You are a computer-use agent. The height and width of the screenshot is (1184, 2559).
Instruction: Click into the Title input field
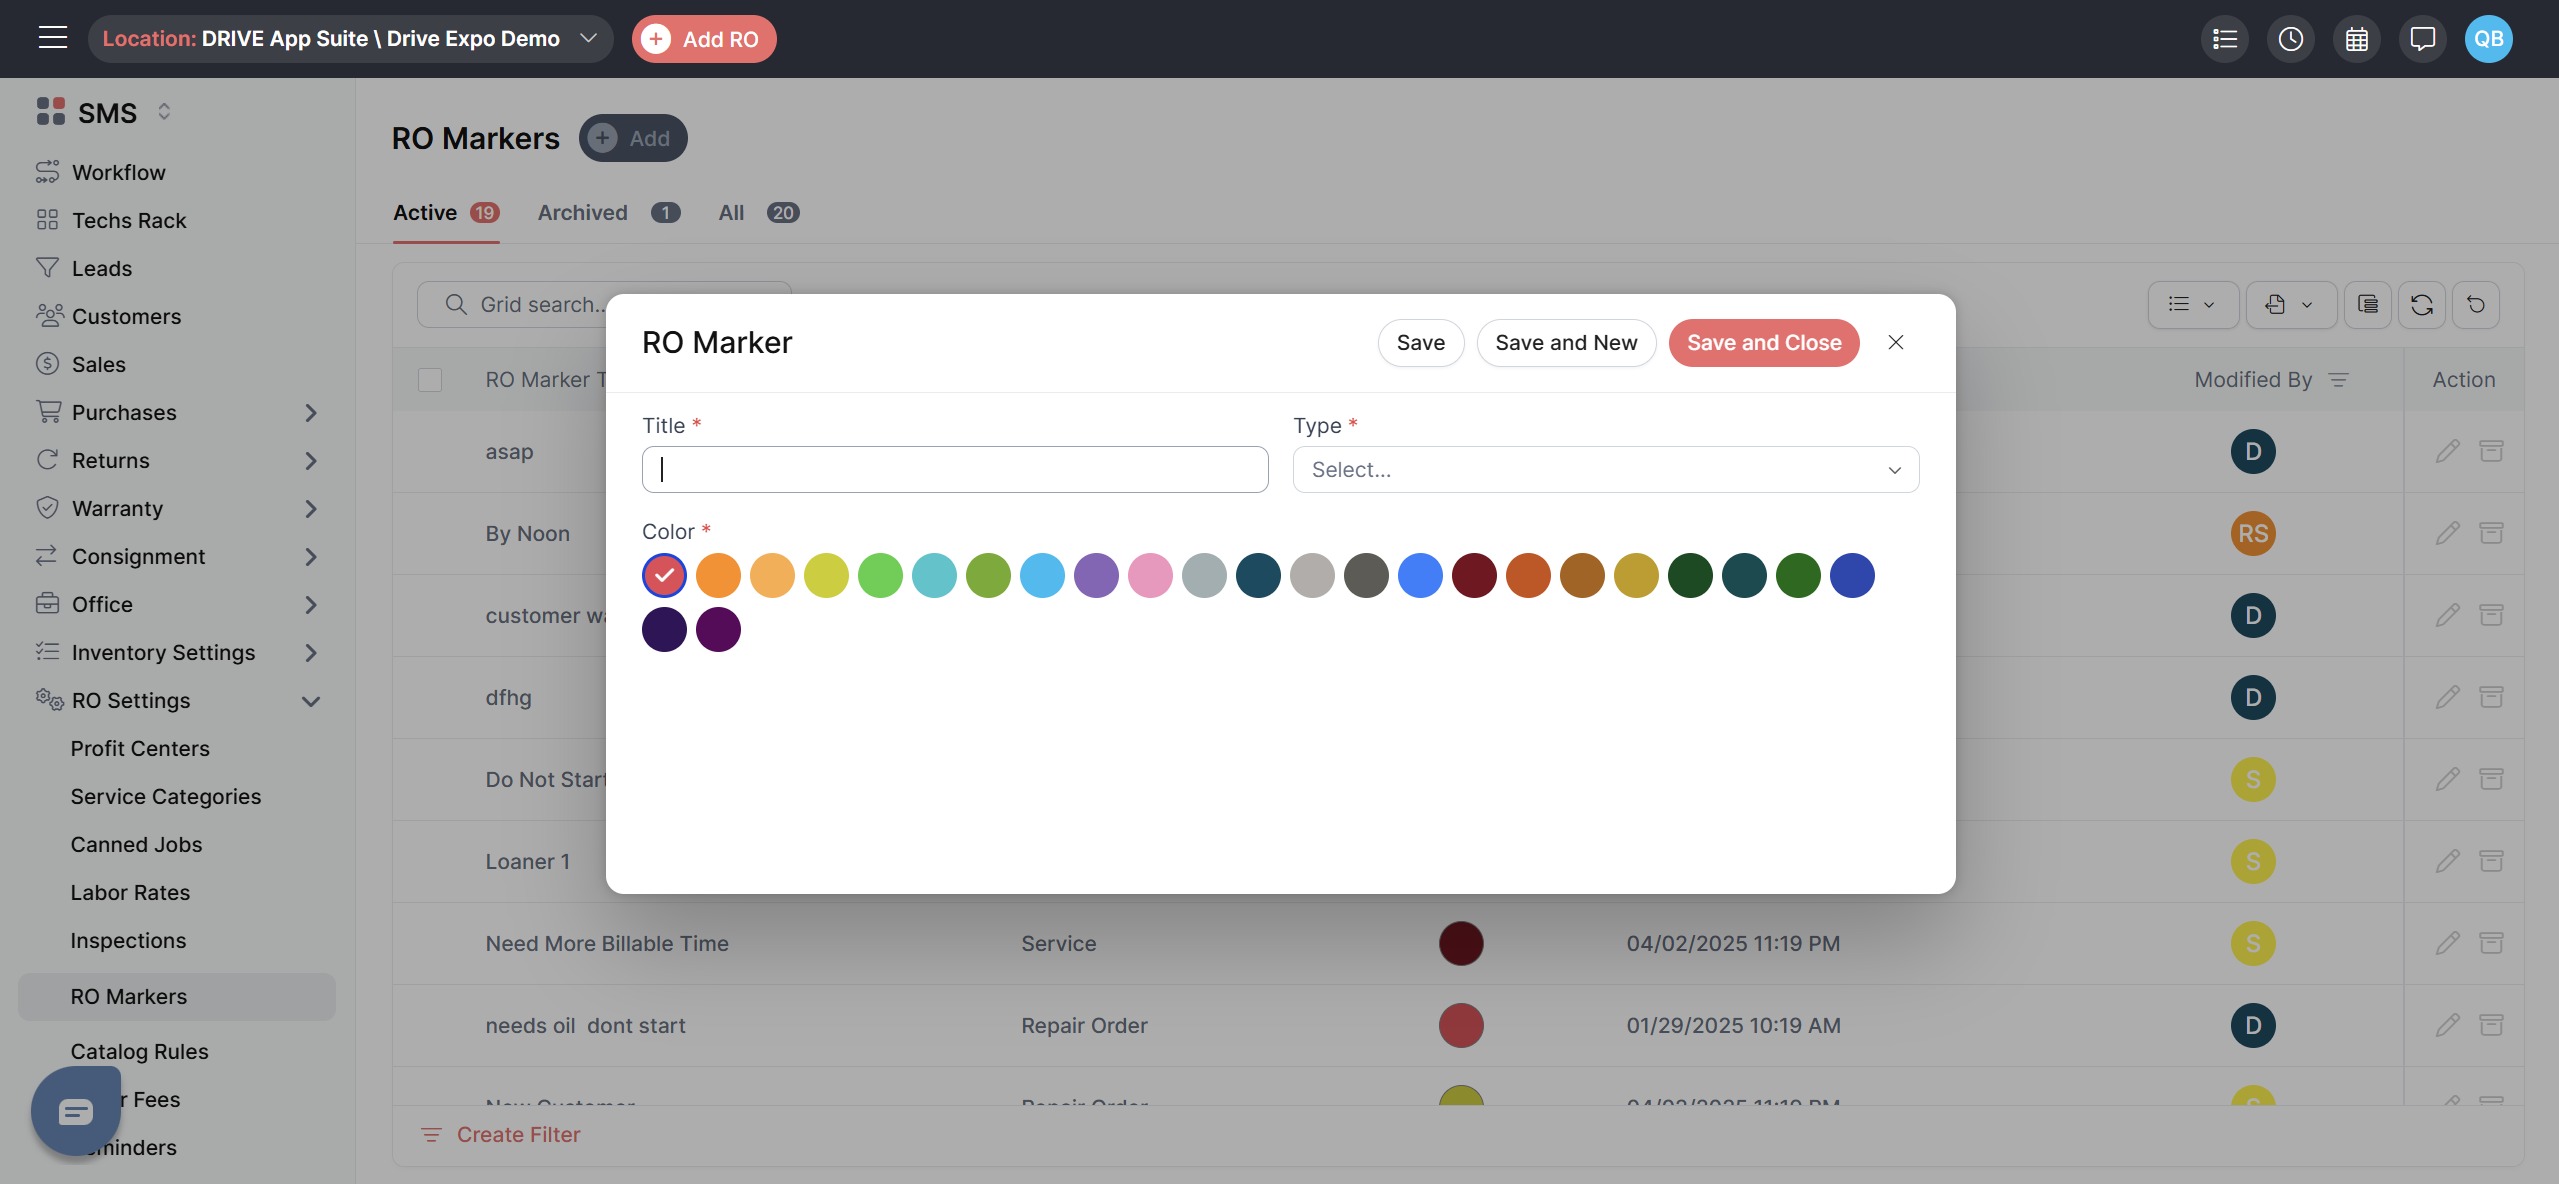tap(954, 470)
